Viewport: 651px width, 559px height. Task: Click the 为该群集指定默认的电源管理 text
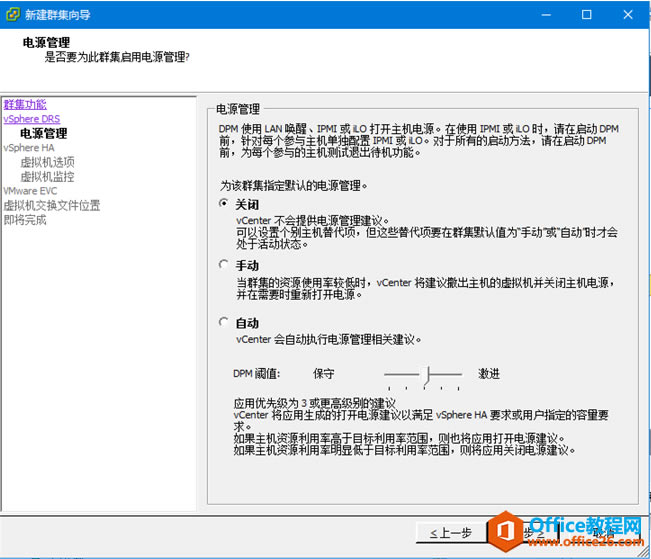click(294, 185)
